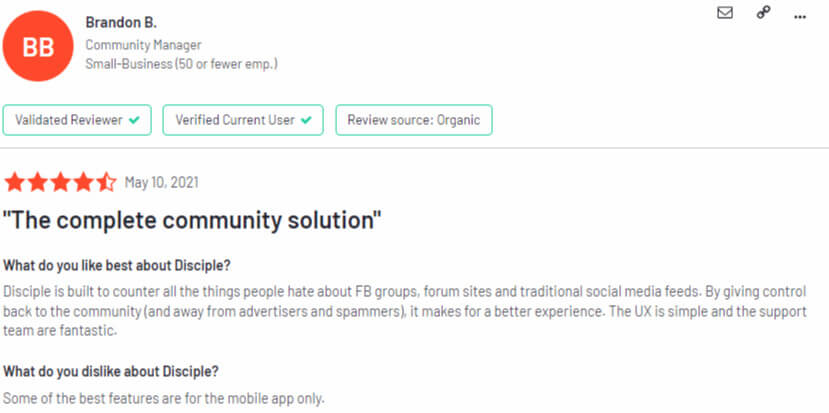Click the first rating star
This screenshot has width=829, height=413.
point(15,182)
